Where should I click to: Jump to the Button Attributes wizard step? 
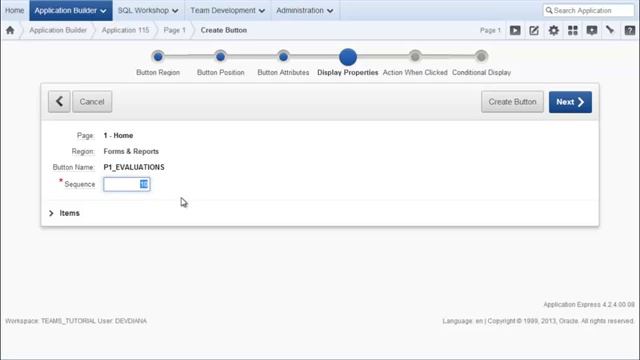pos(283,57)
